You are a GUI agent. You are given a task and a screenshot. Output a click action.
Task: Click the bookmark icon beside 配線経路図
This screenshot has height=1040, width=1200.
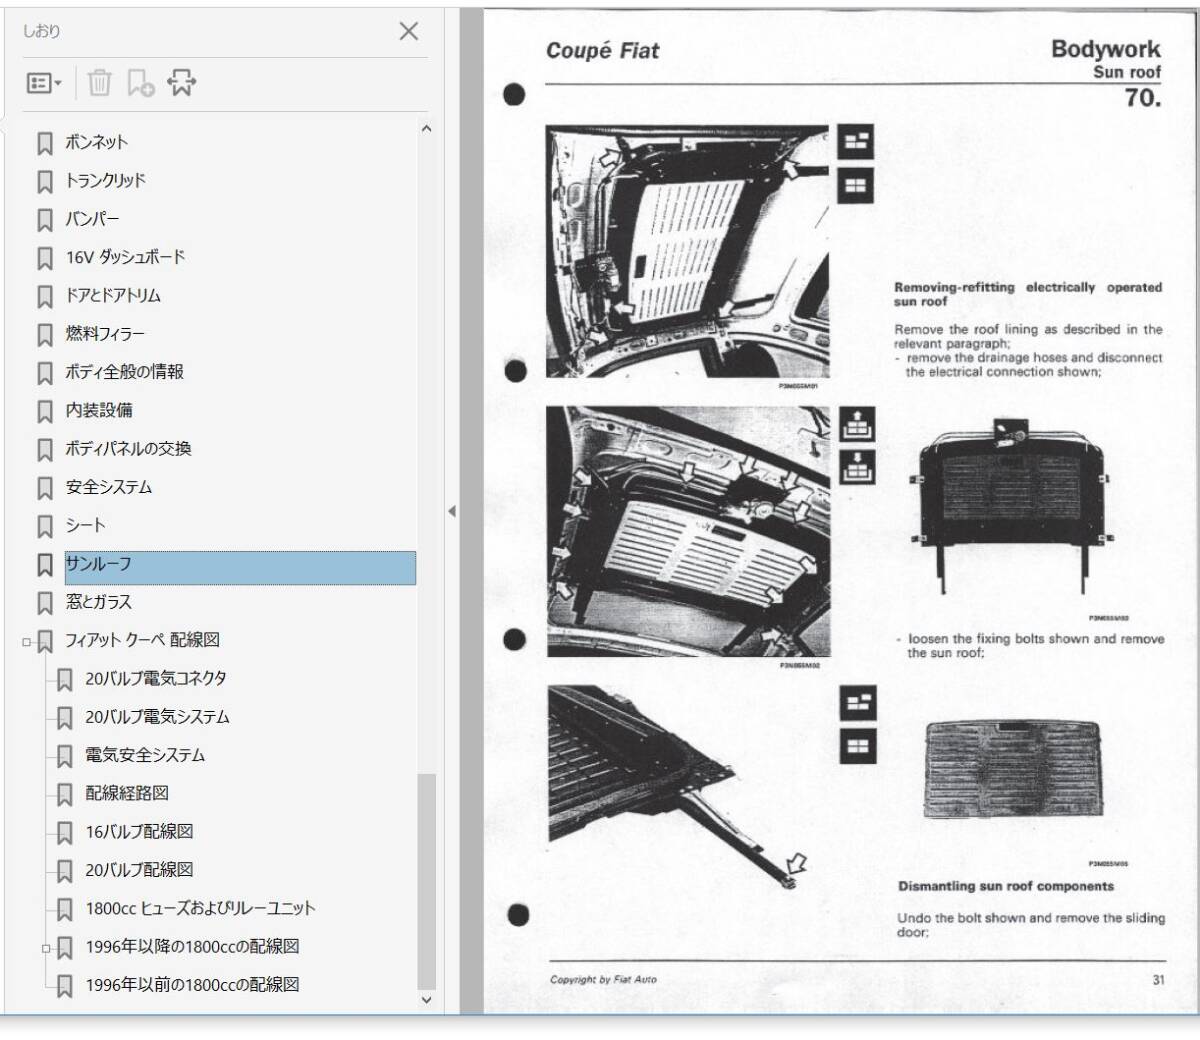(65, 795)
